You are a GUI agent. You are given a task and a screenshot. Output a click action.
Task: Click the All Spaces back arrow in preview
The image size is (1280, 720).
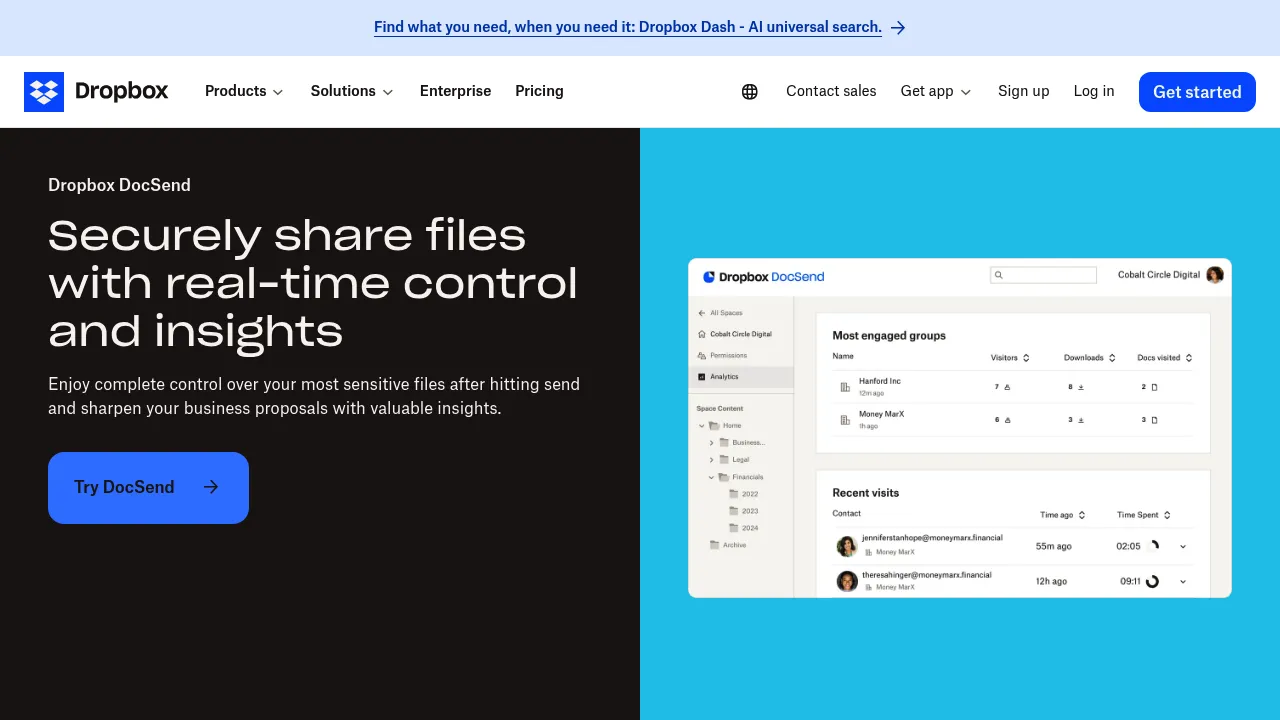(x=702, y=313)
